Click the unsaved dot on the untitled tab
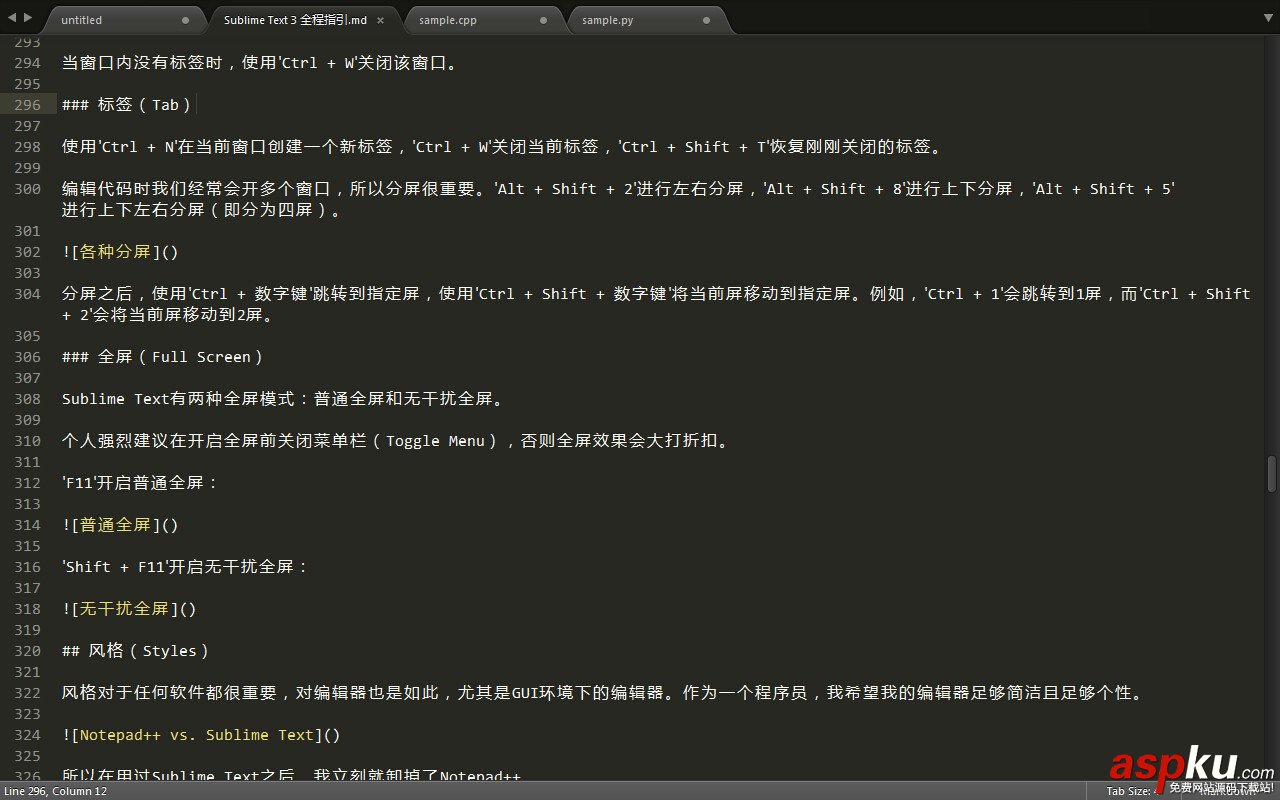The image size is (1280, 800). click(186, 20)
